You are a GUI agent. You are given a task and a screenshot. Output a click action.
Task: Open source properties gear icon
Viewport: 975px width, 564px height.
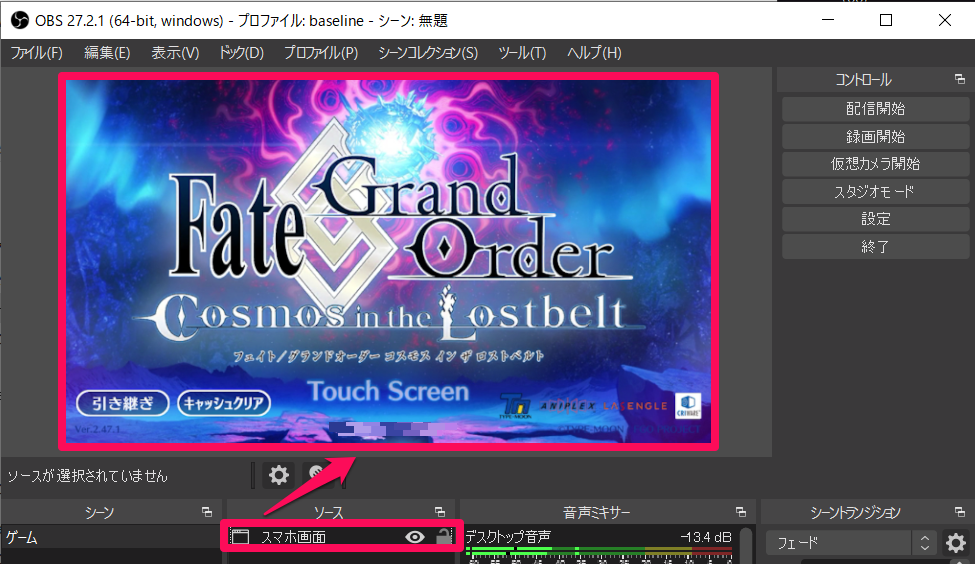point(279,475)
